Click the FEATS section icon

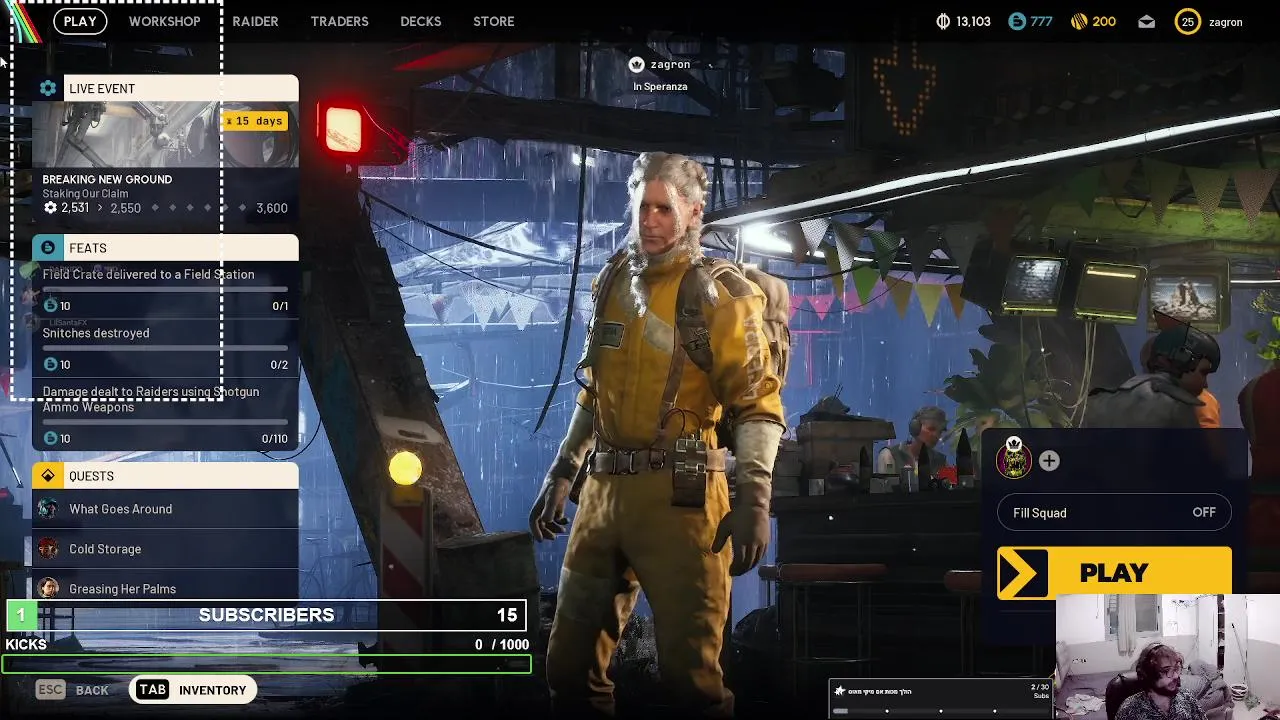pyautogui.click(x=48, y=248)
